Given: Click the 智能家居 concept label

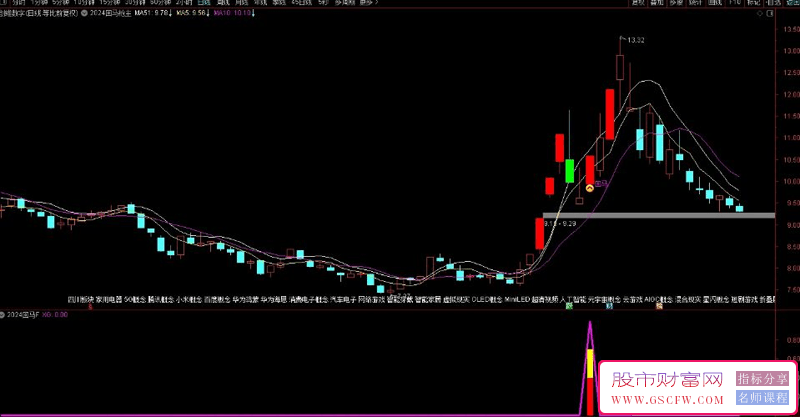Looking at the screenshot, I should click(x=428, y=300).
